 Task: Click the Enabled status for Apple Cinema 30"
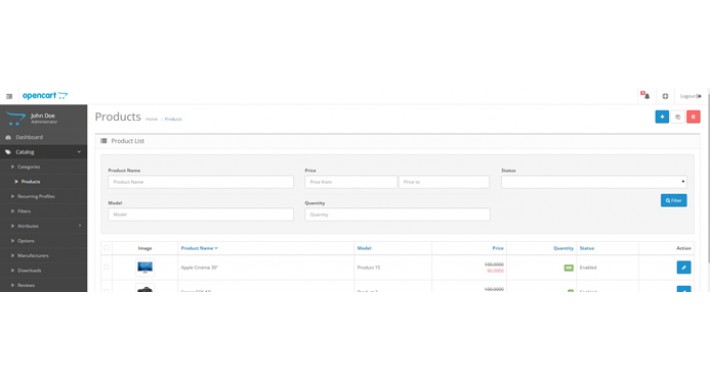click(x=588, y=268)
